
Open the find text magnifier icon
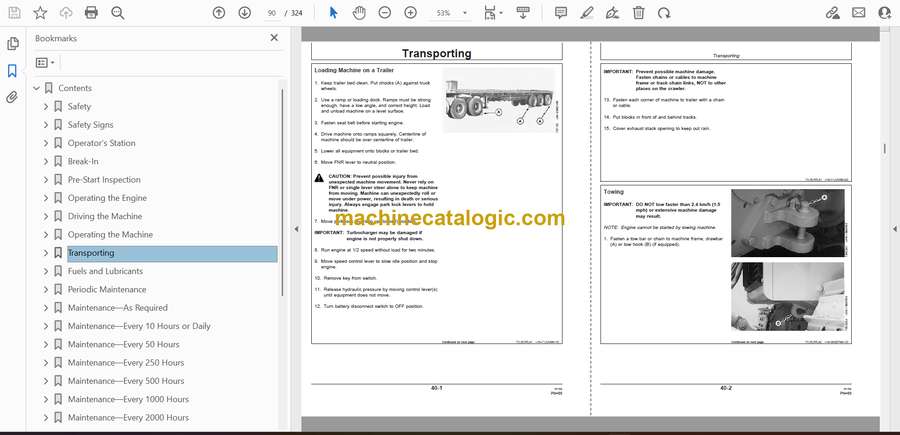point(118,13)
